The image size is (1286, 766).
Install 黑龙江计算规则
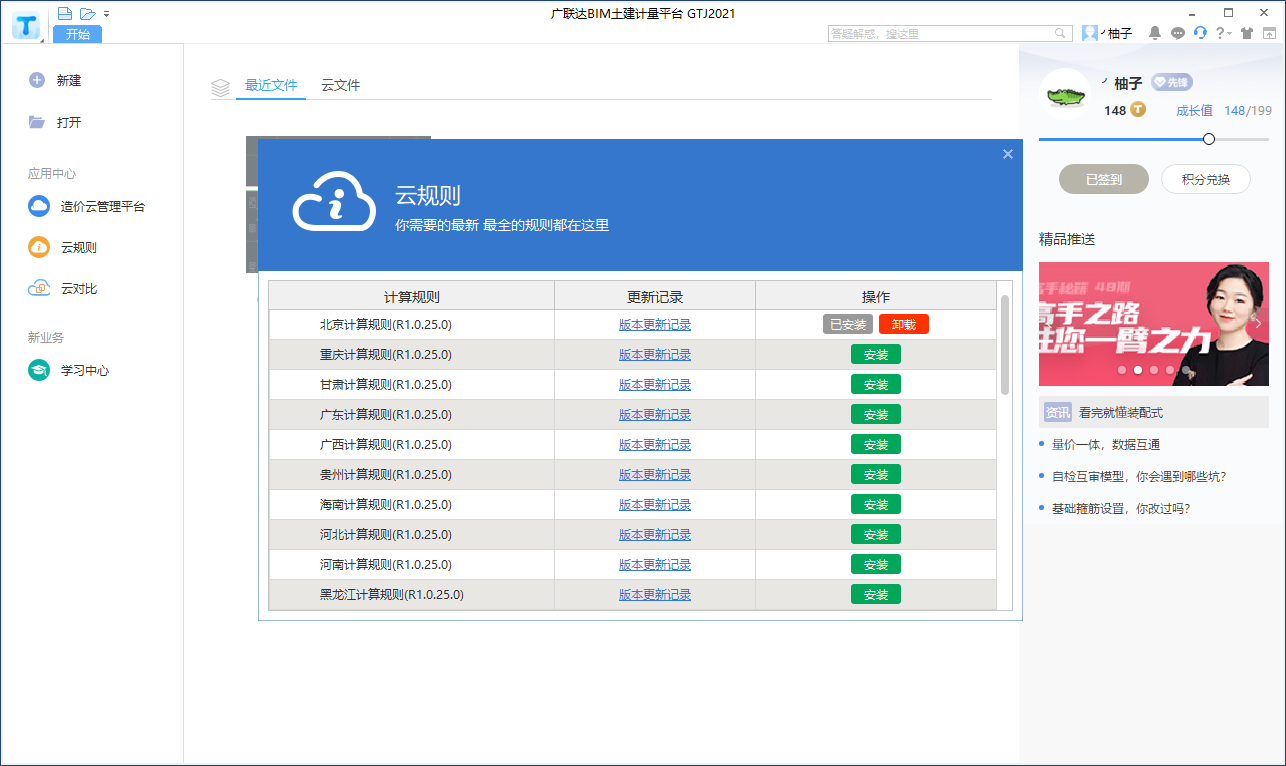[x=876, y=594]
